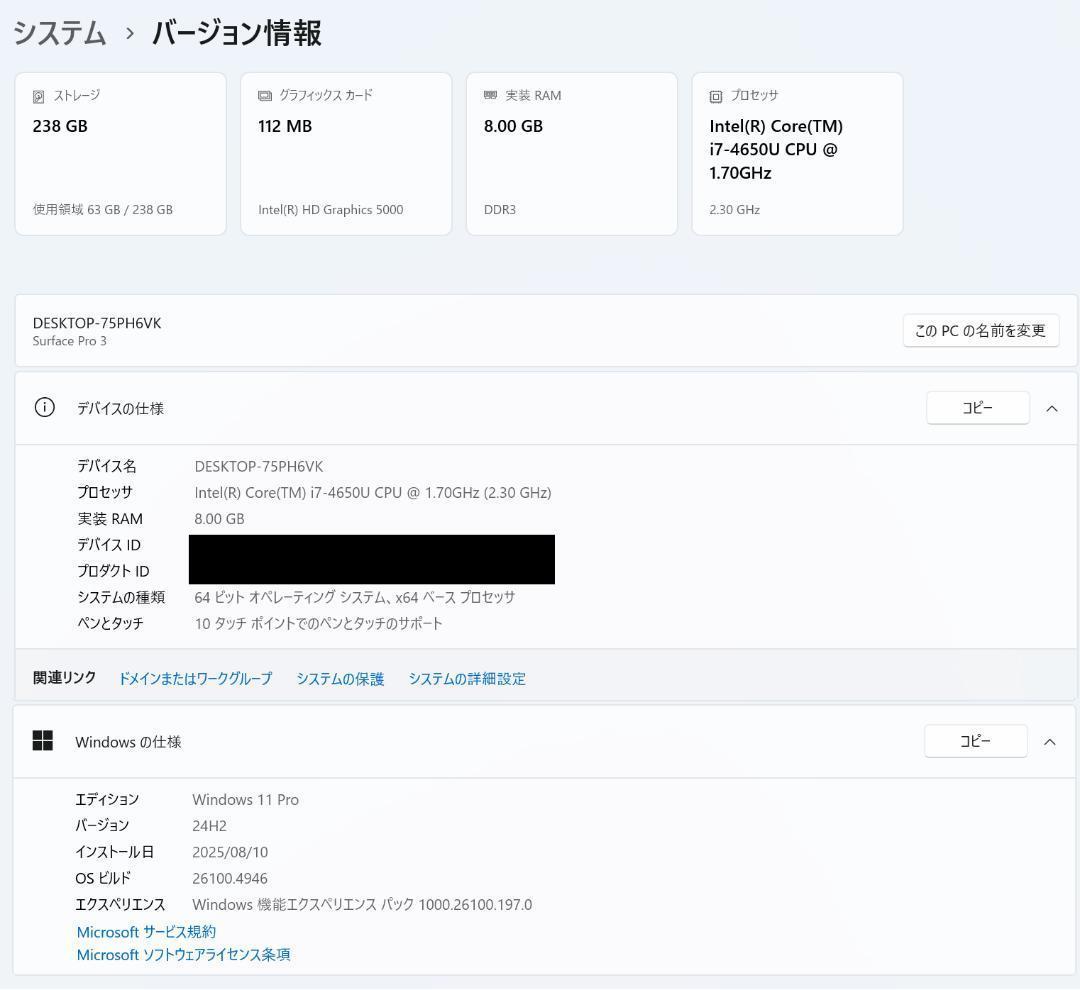Screen dimensions: 1080x990
Task: Collapse the デバイスの仕様 section chevron
Action: pyautogui.click(x=1051, y=408)
